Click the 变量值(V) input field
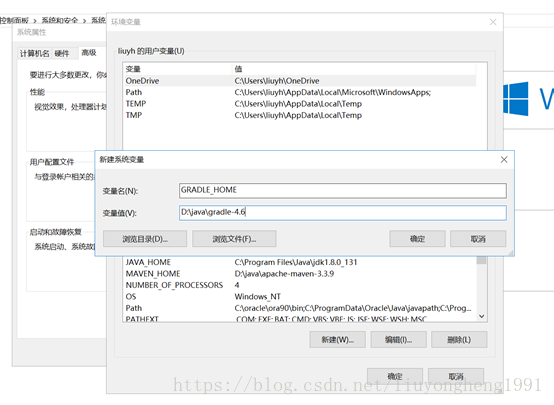554x405 pixels. click(x=342, y=213)
